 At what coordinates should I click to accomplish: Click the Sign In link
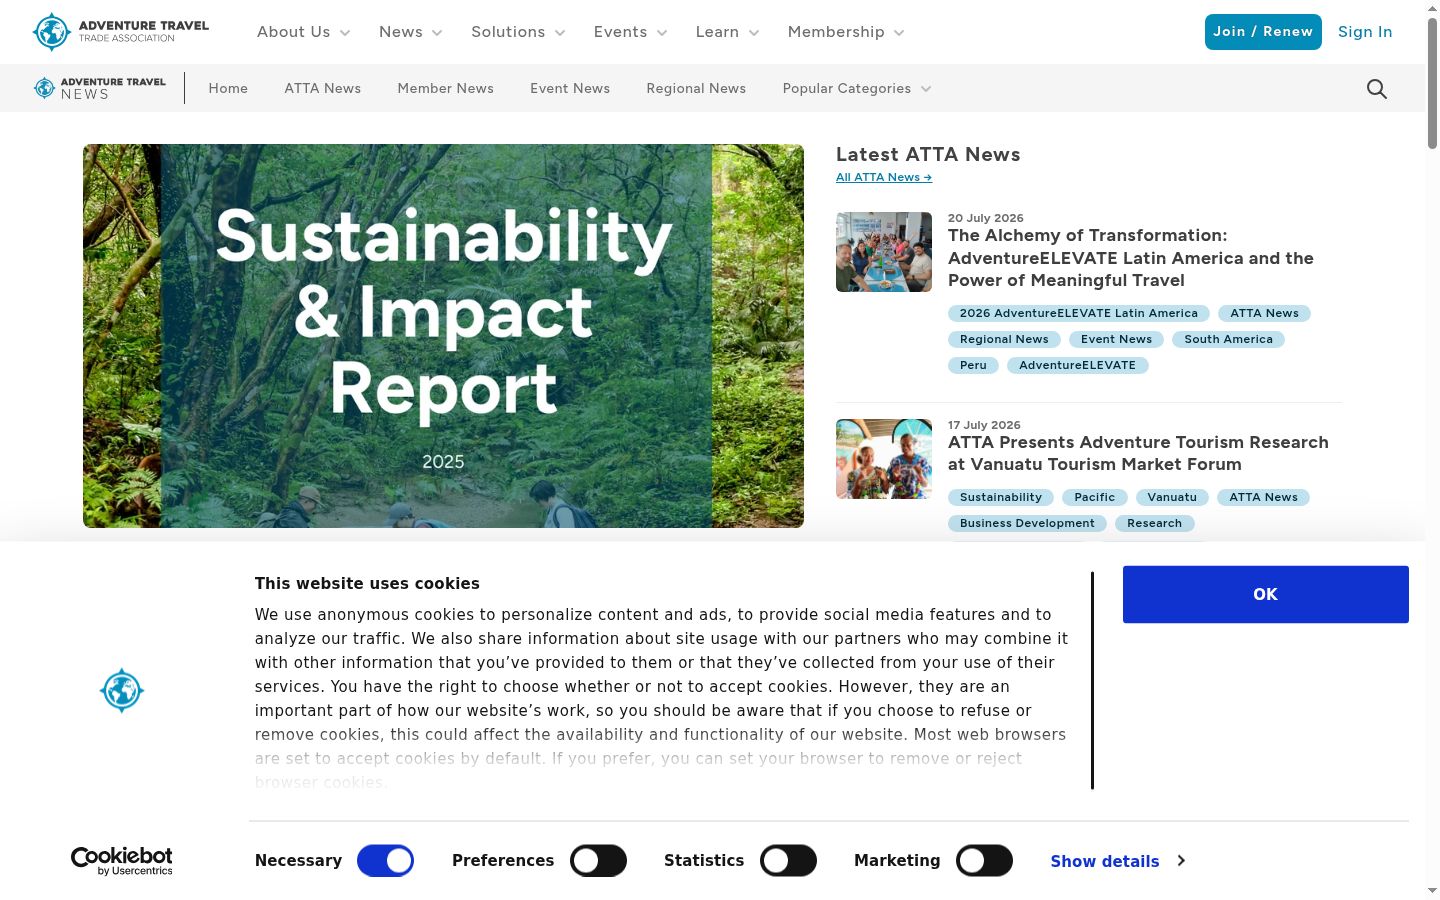1365,32
